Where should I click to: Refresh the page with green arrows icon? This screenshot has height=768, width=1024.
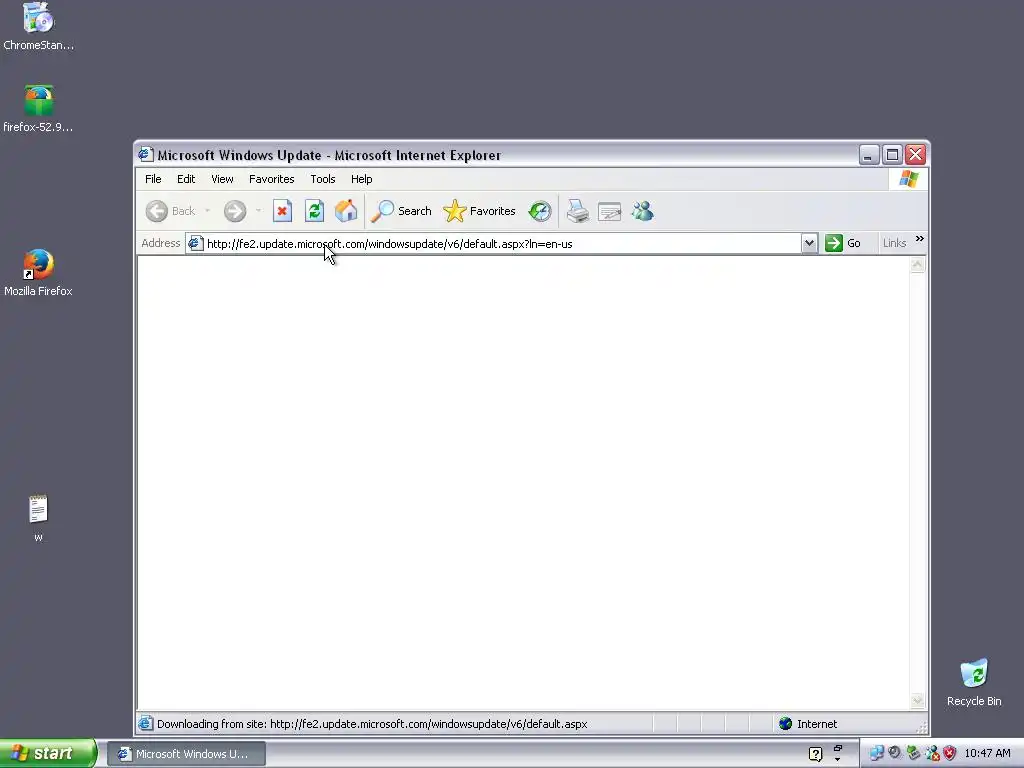(x=314, y=211)
